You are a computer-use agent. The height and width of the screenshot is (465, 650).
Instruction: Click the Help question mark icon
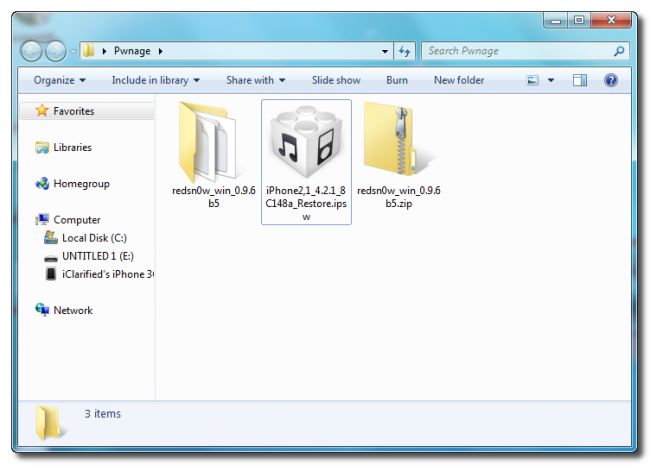[610, 80]
